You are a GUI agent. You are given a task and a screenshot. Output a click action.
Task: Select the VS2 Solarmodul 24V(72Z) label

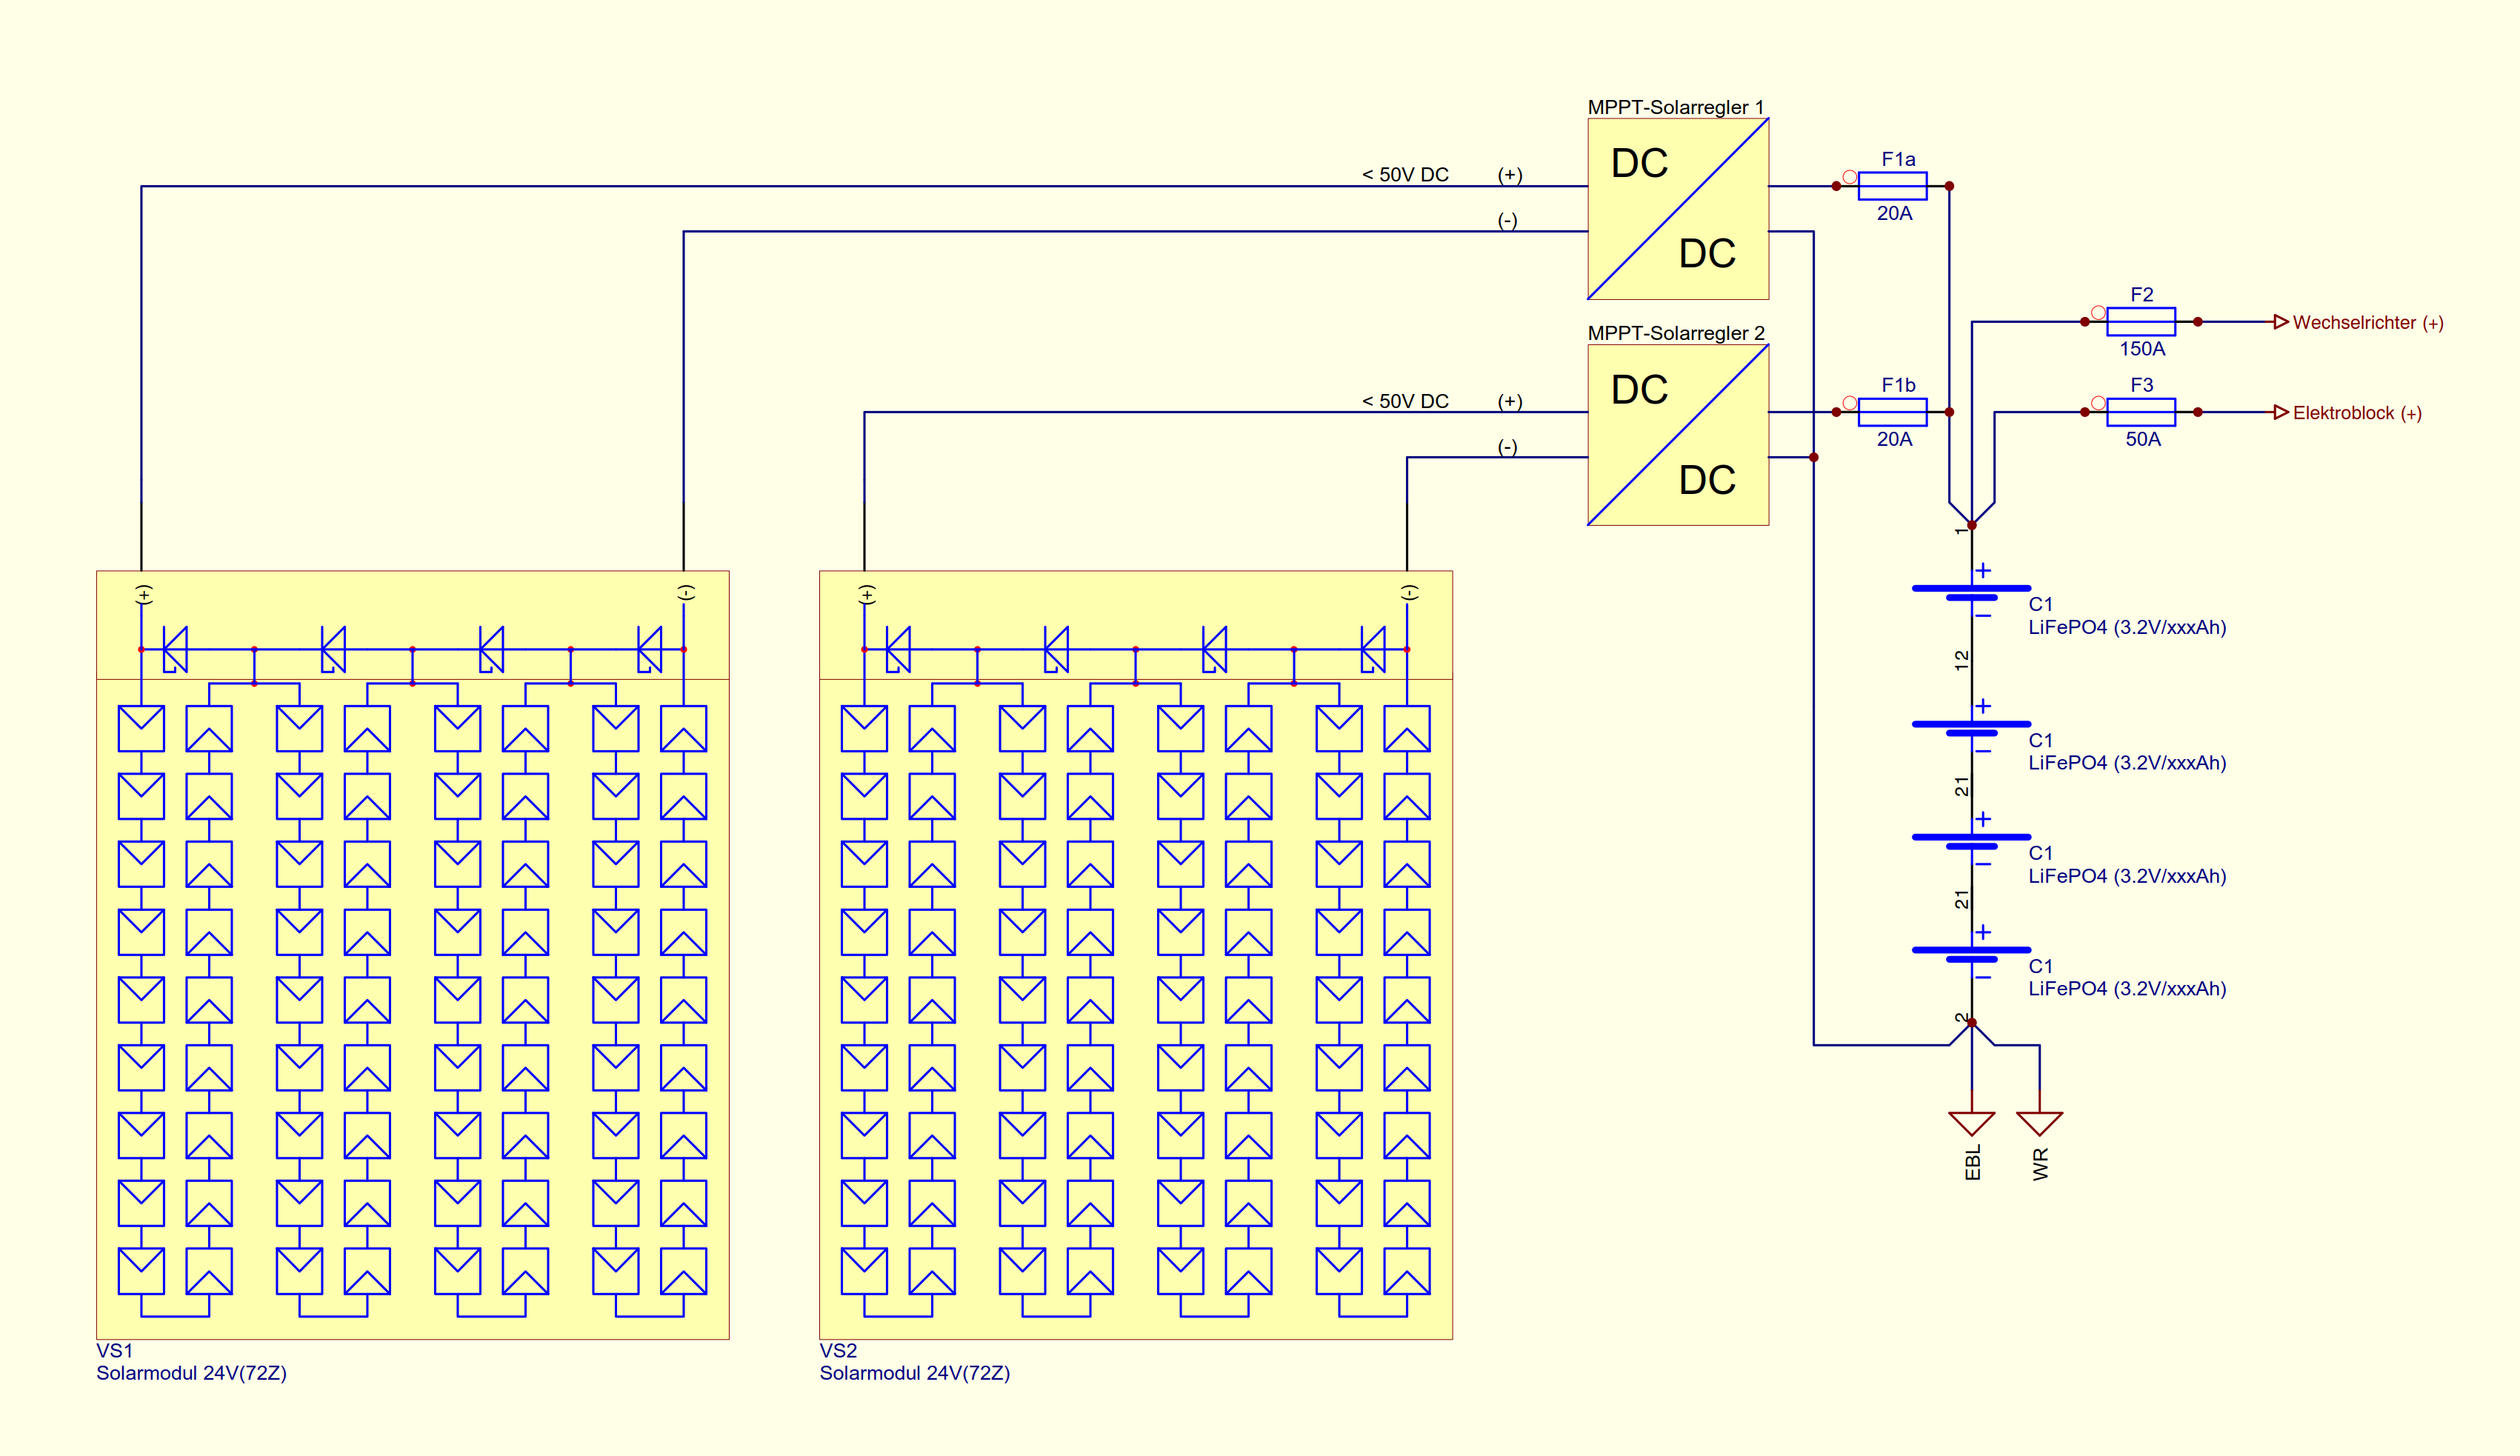(x=915, y=1362)
